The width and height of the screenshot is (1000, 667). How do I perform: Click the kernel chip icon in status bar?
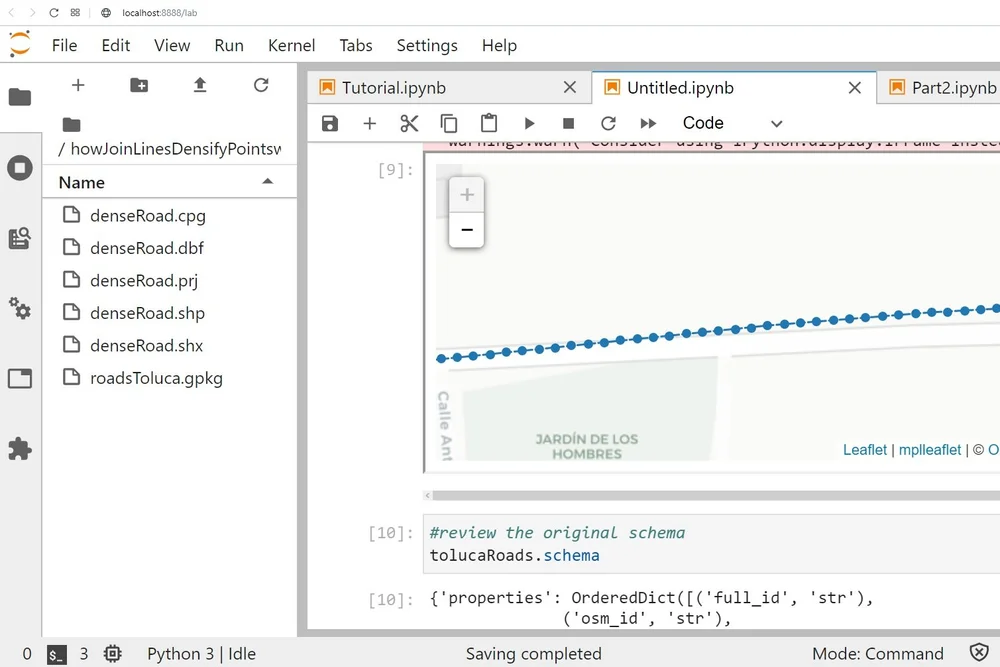[113, 654]
